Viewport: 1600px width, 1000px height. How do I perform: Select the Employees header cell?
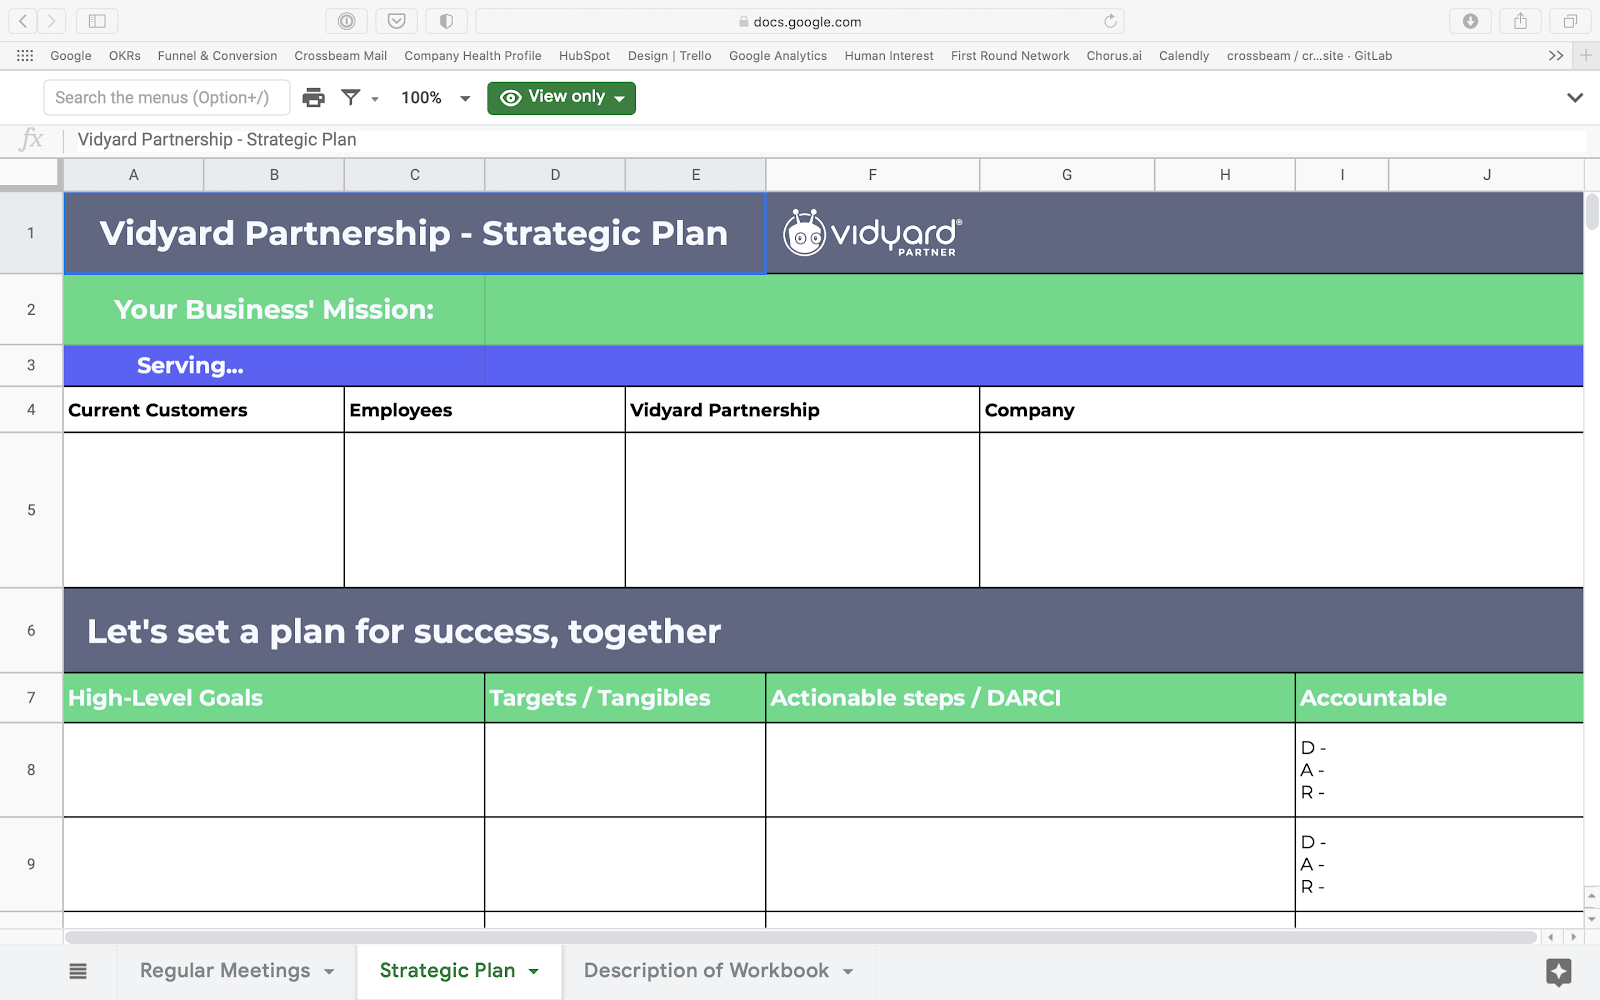[485, 410]
